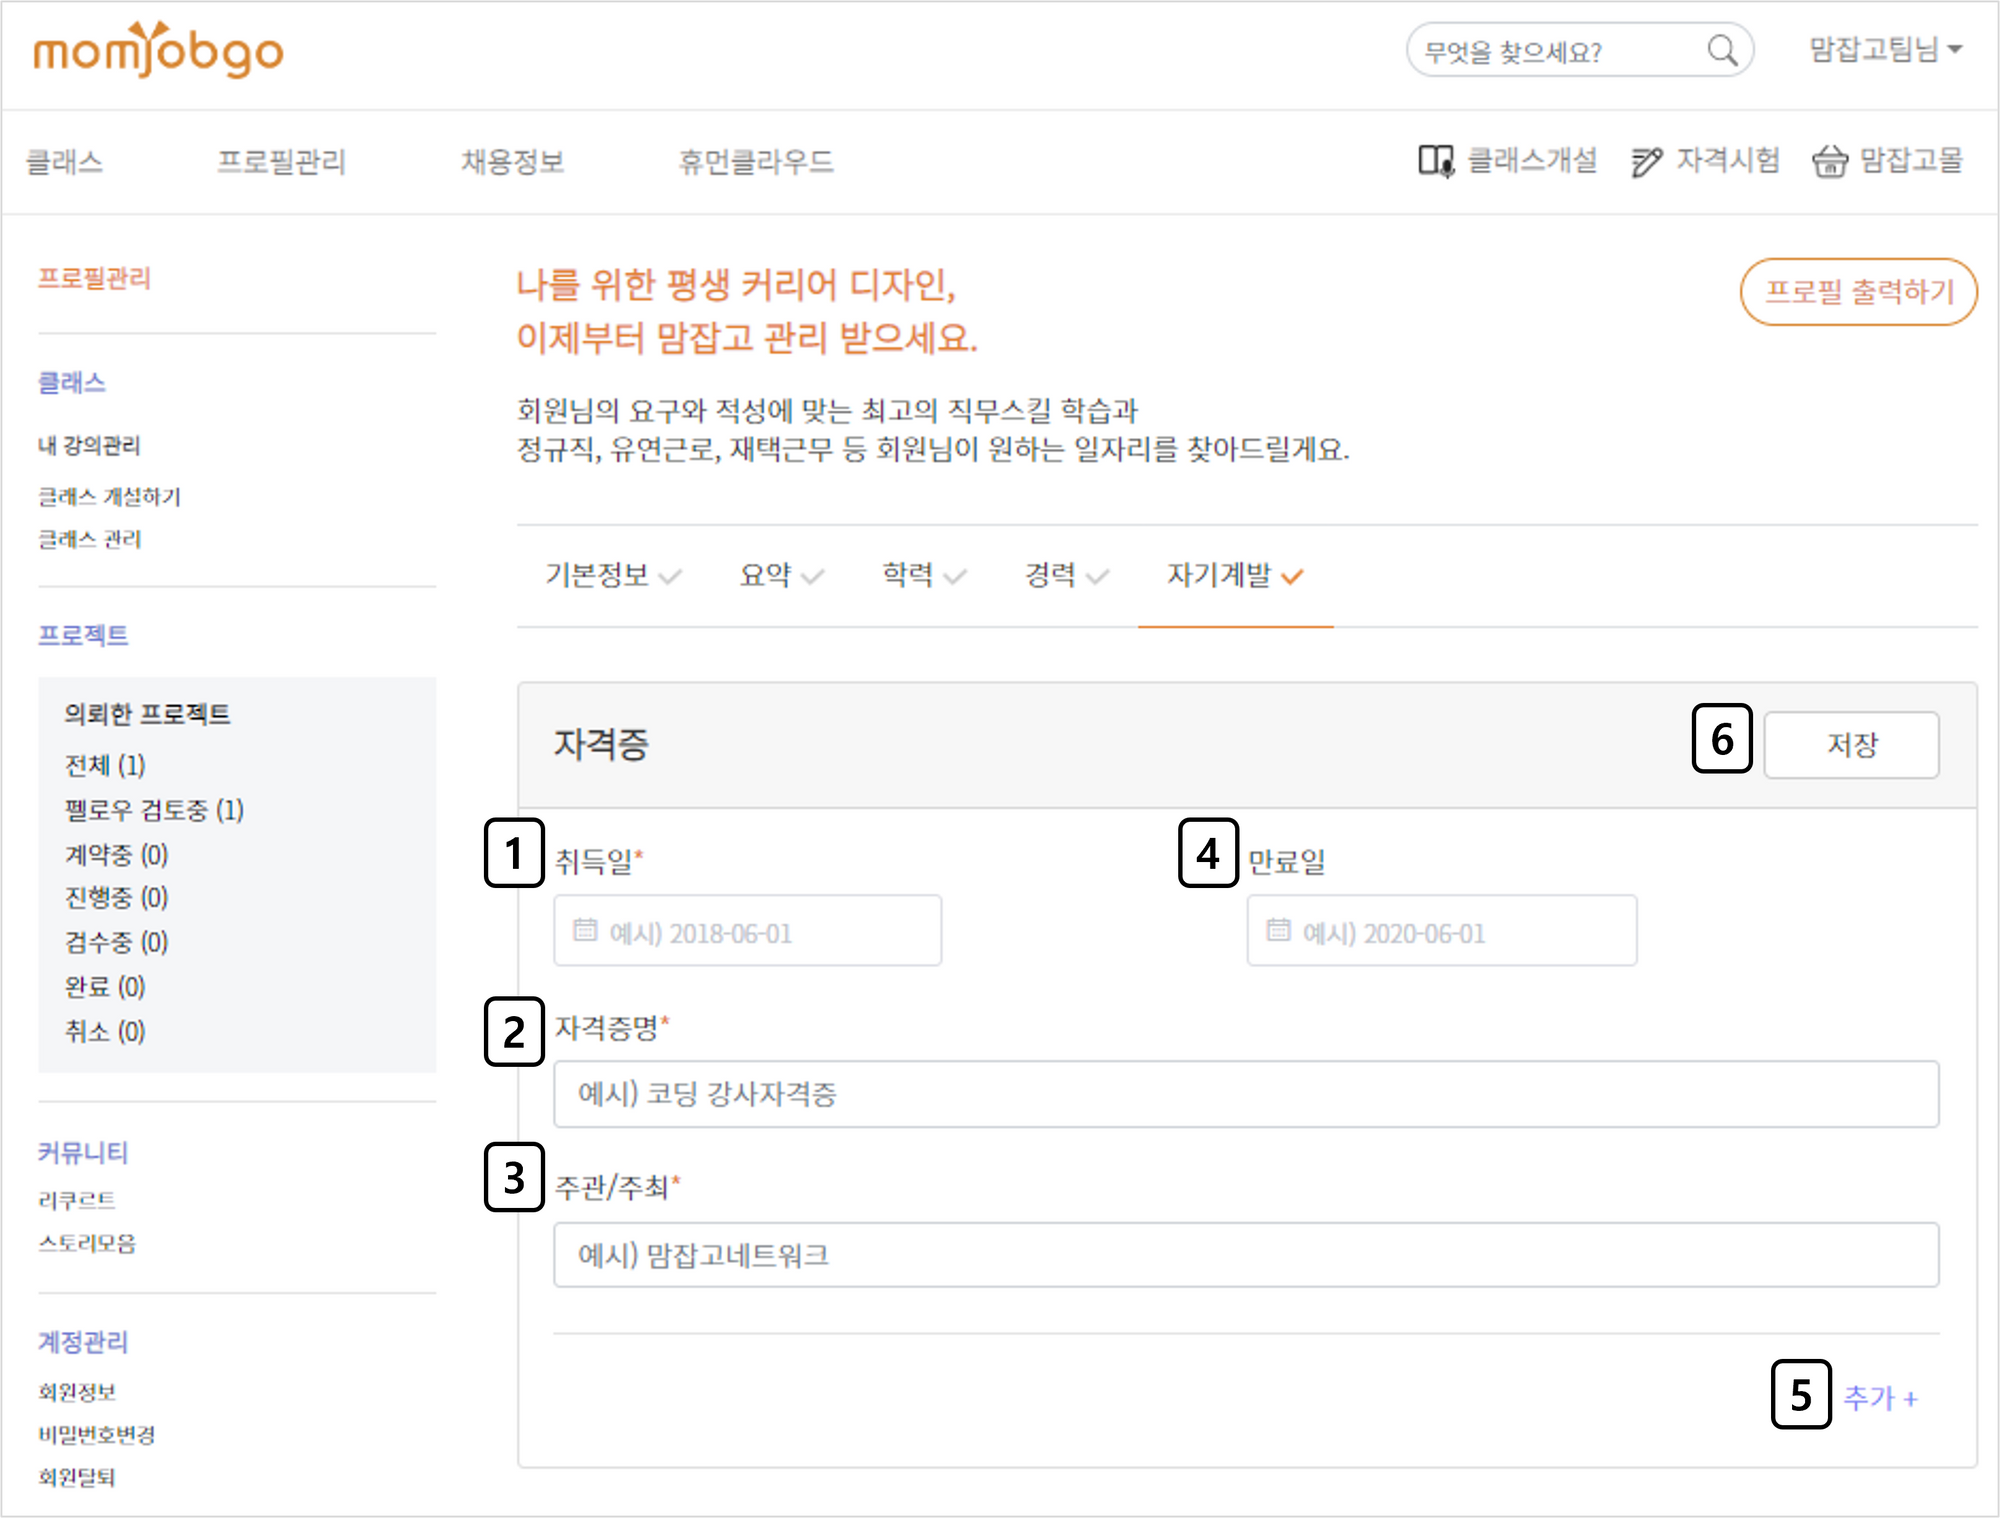Expand the 학력 section chevron
2000x1518 pixels.
(955, 576)
